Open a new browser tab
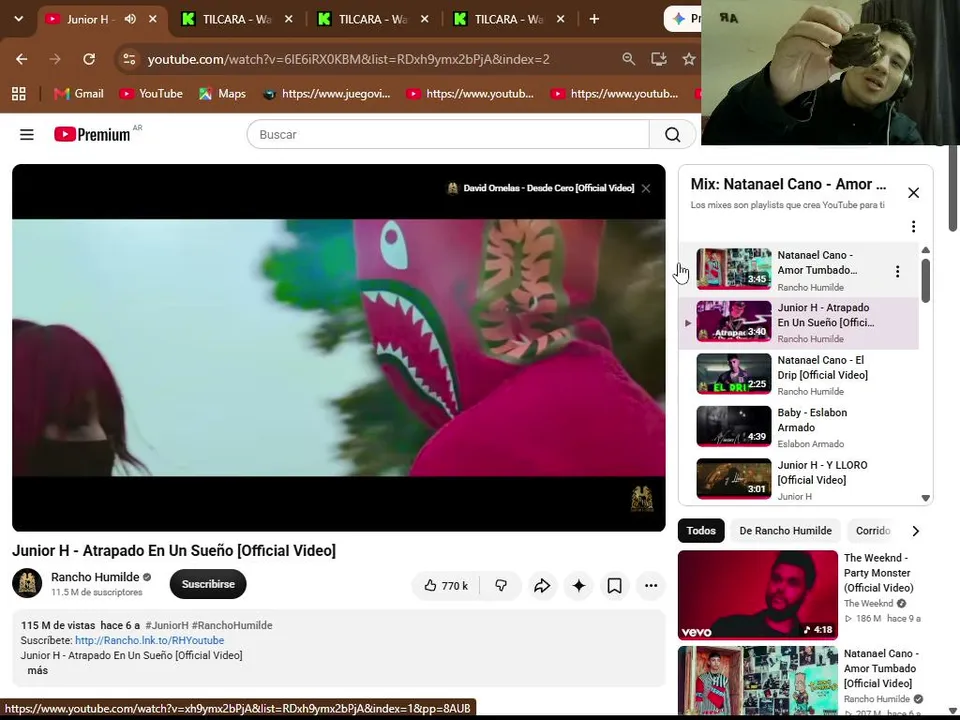 594,19
